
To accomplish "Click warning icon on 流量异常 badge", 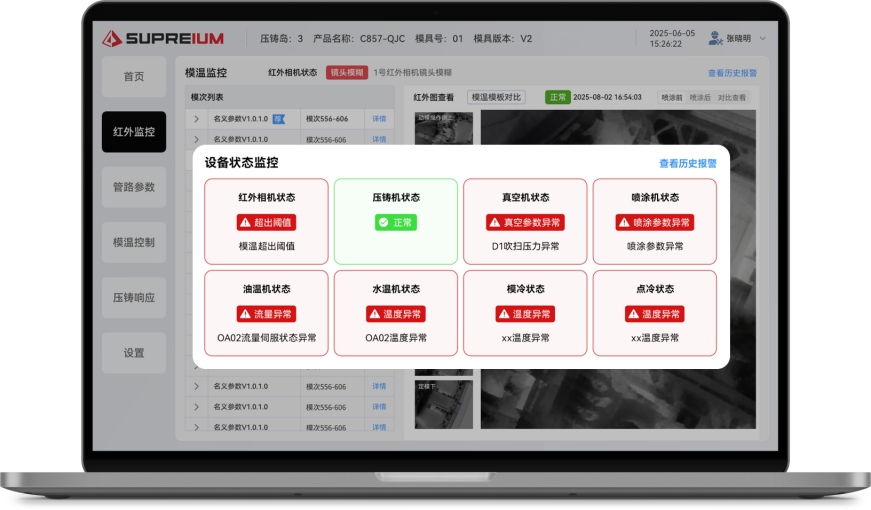I will coord(245,314).
